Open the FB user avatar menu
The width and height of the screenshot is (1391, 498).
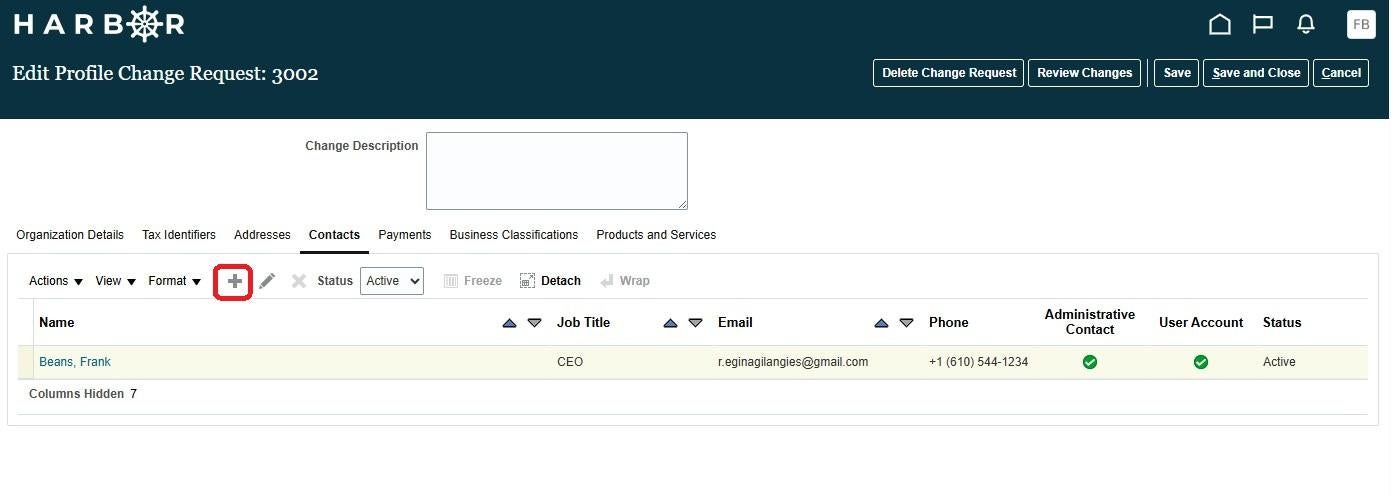click(x=1361, y=24)
